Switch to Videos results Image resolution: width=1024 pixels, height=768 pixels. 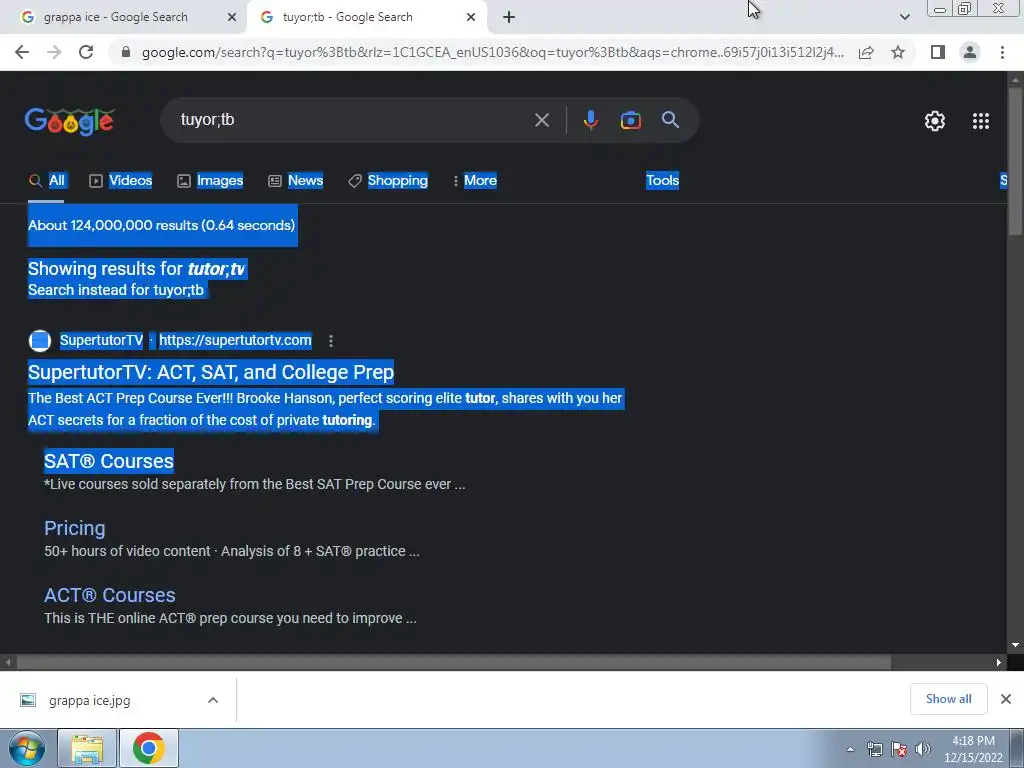tap(121, 180)
